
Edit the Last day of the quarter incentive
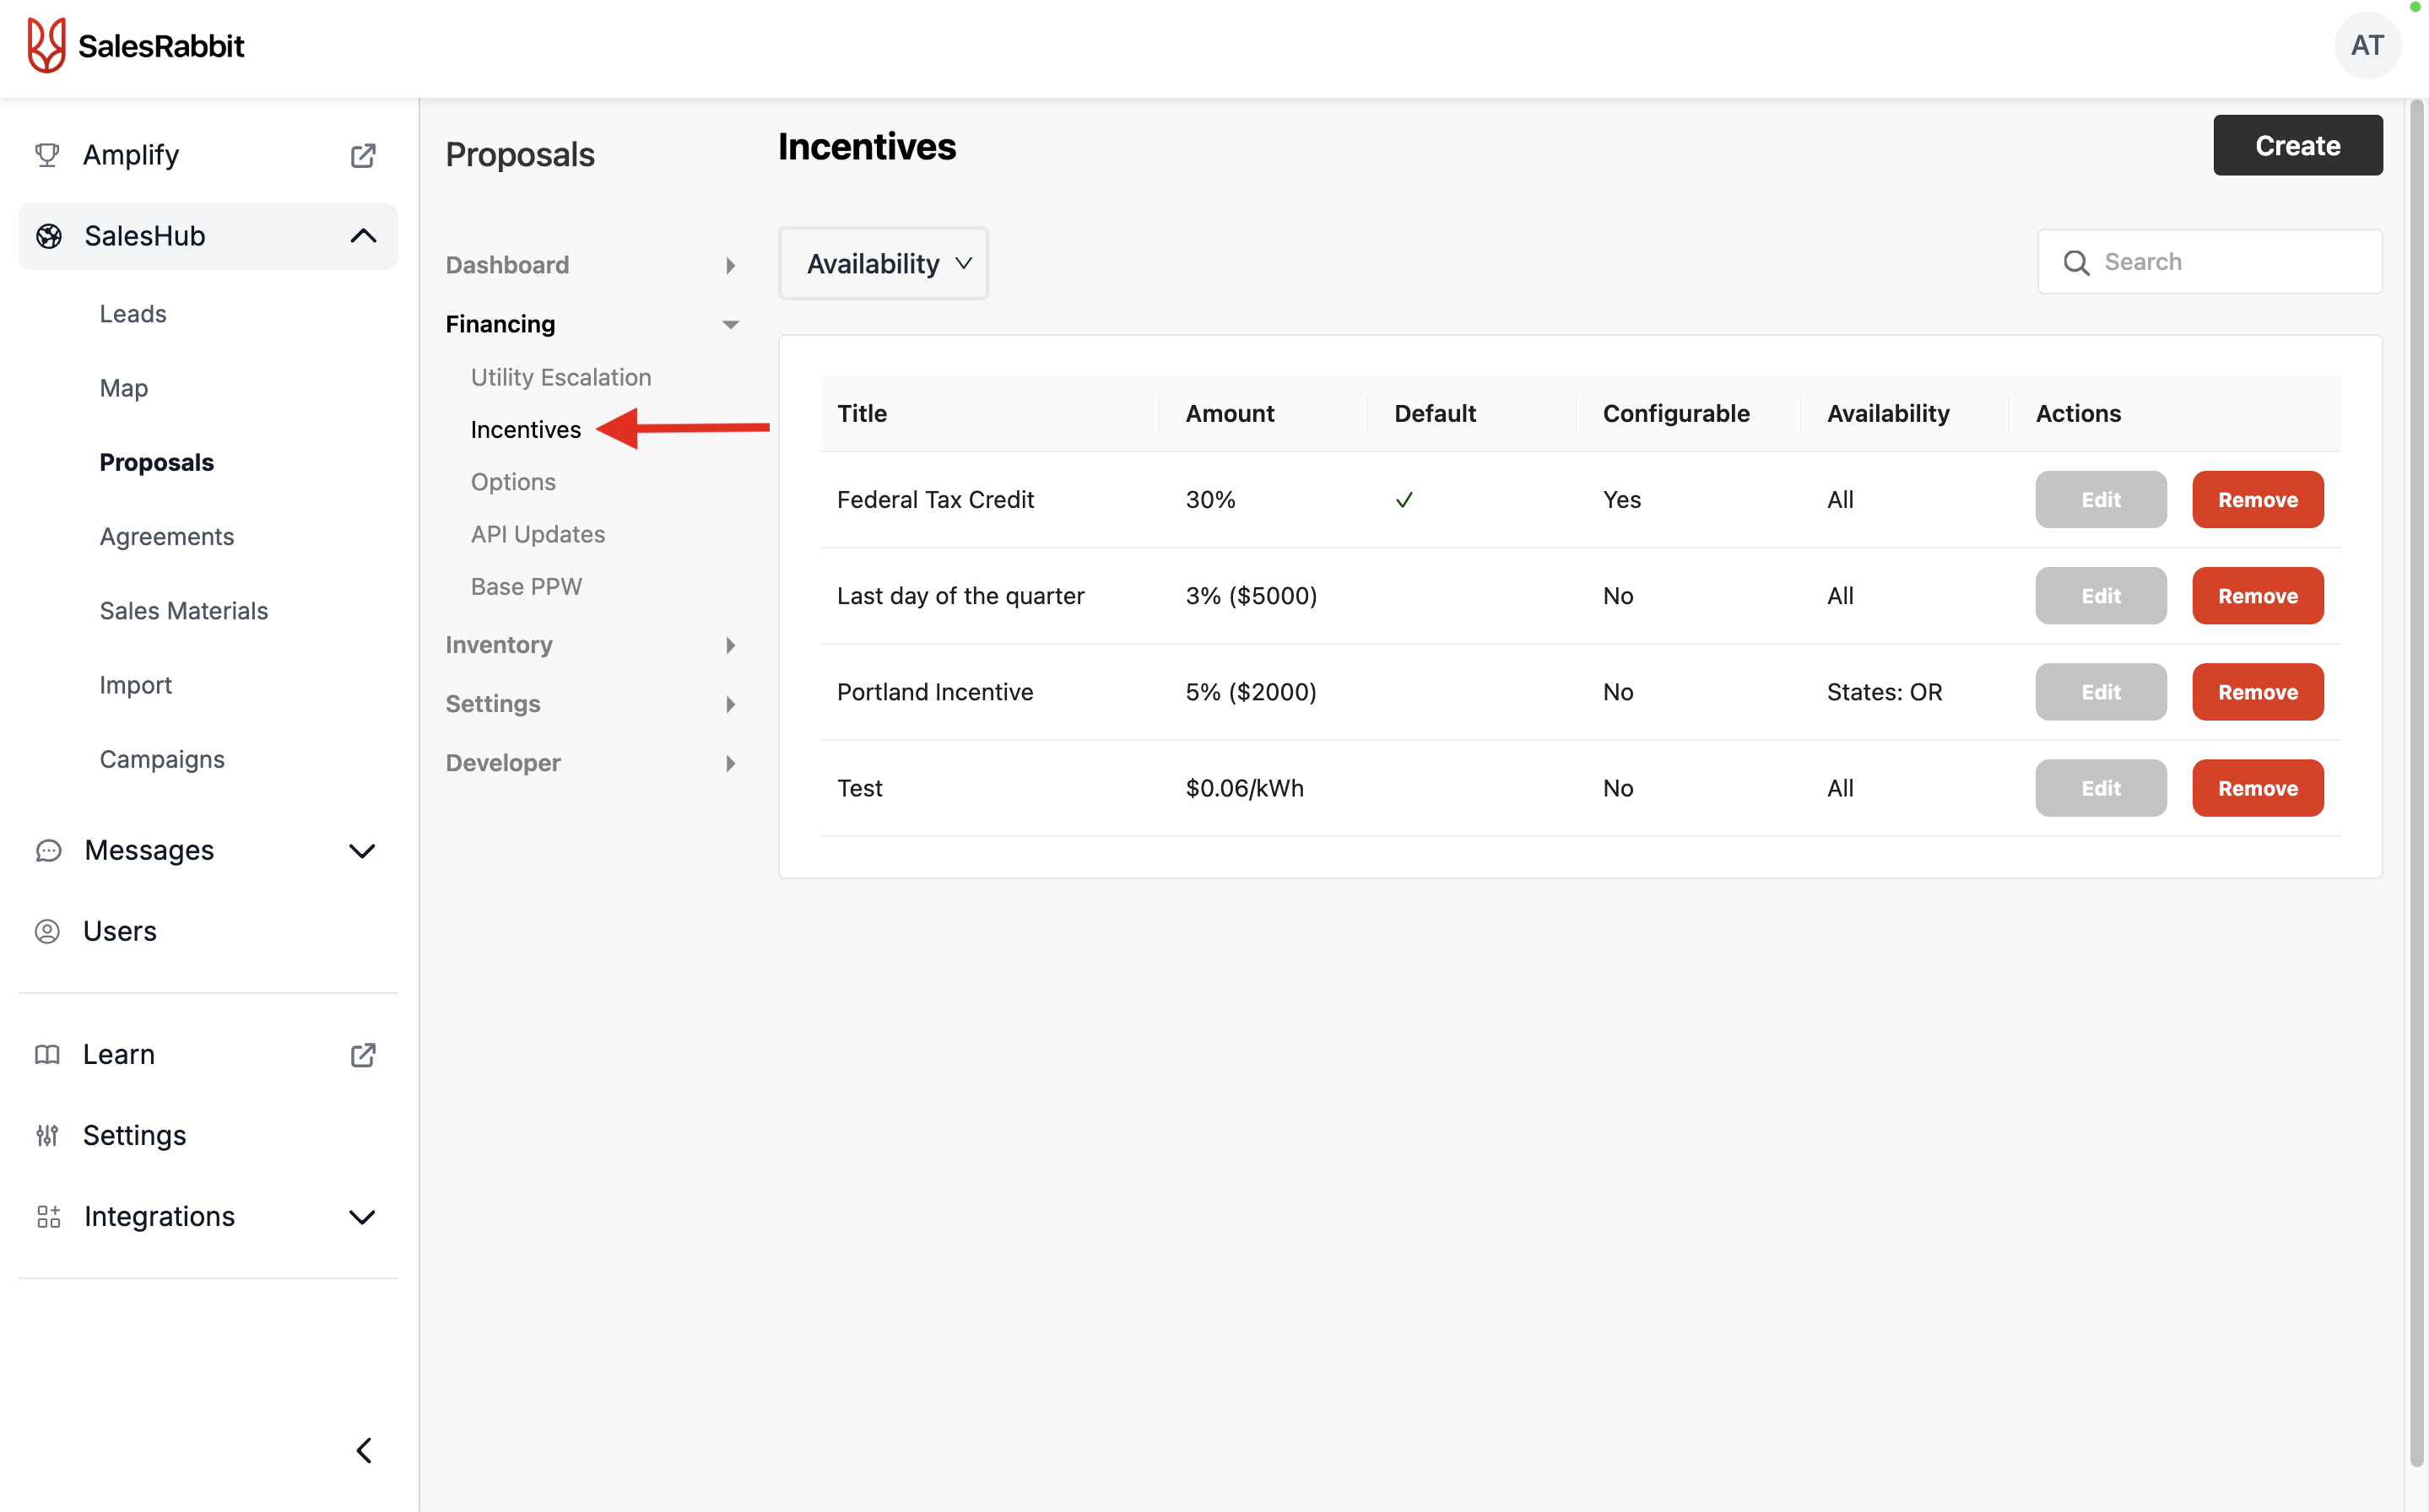[2100, 596]
